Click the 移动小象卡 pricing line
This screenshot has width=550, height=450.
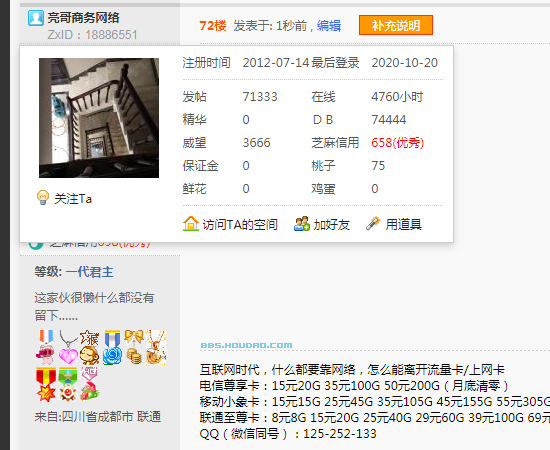click(375, 401)
